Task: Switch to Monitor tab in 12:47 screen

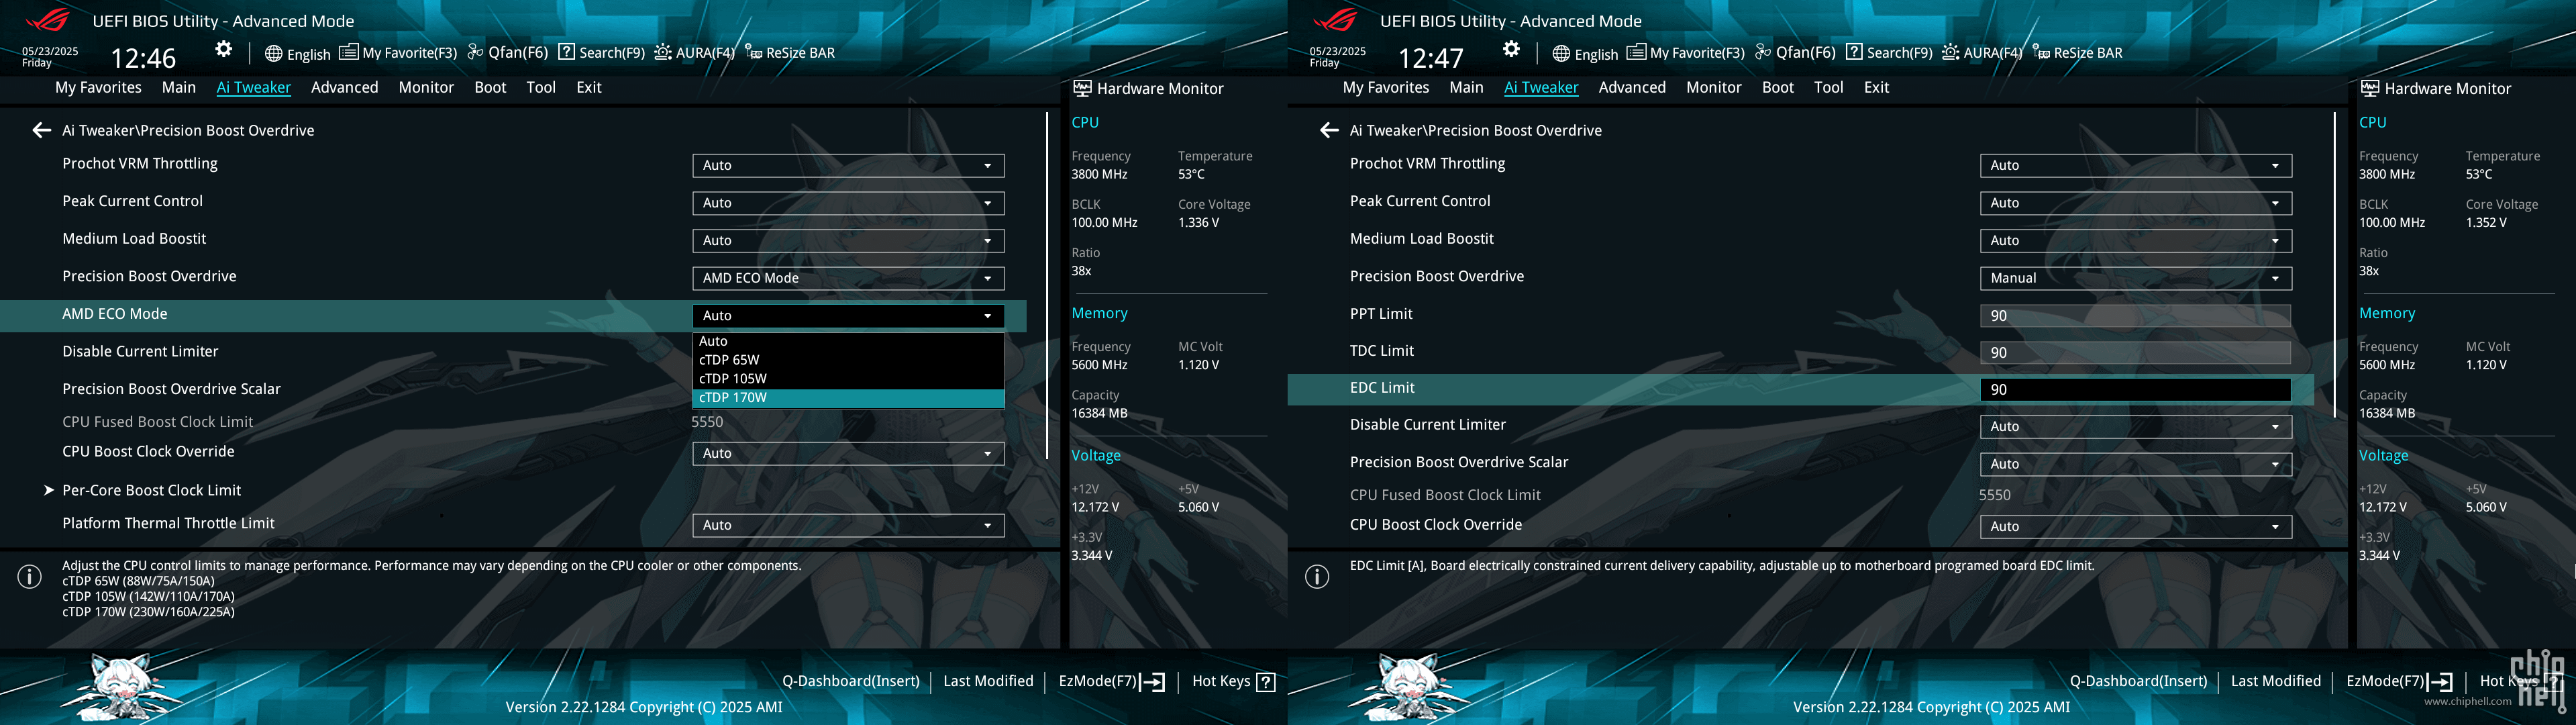Action: click(x=1714, y=87)
